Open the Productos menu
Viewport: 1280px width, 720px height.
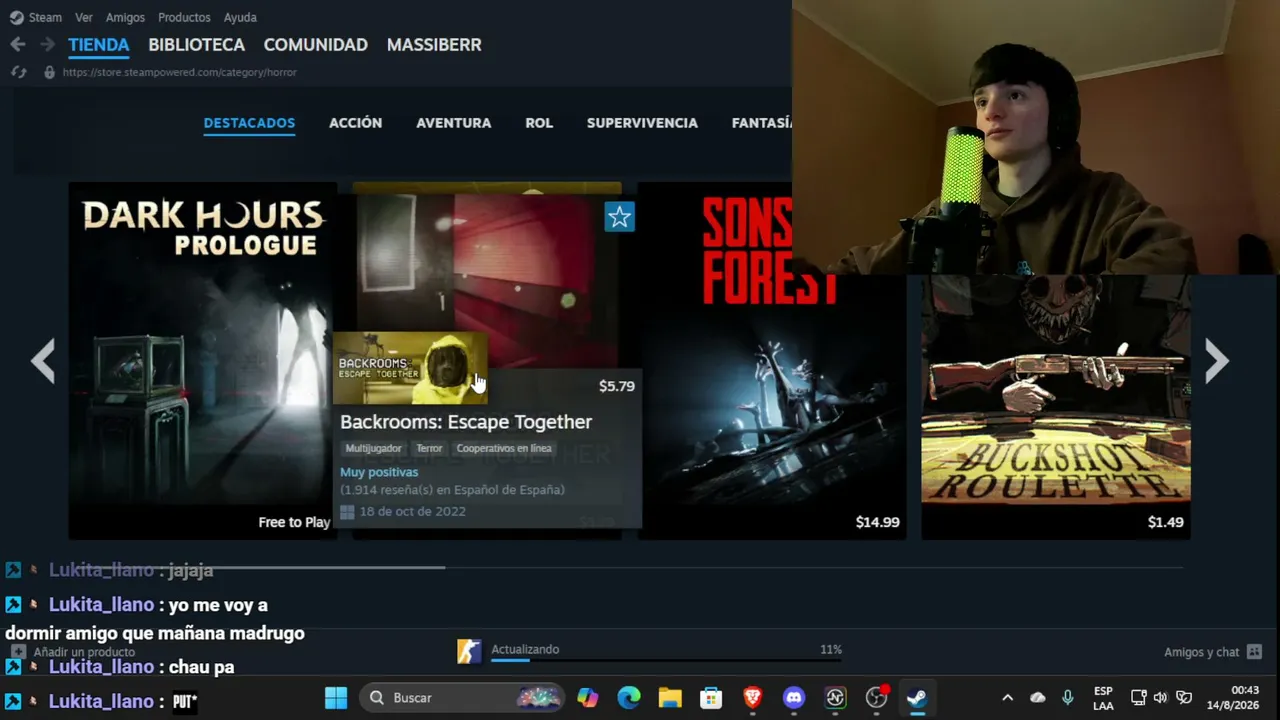184,17
